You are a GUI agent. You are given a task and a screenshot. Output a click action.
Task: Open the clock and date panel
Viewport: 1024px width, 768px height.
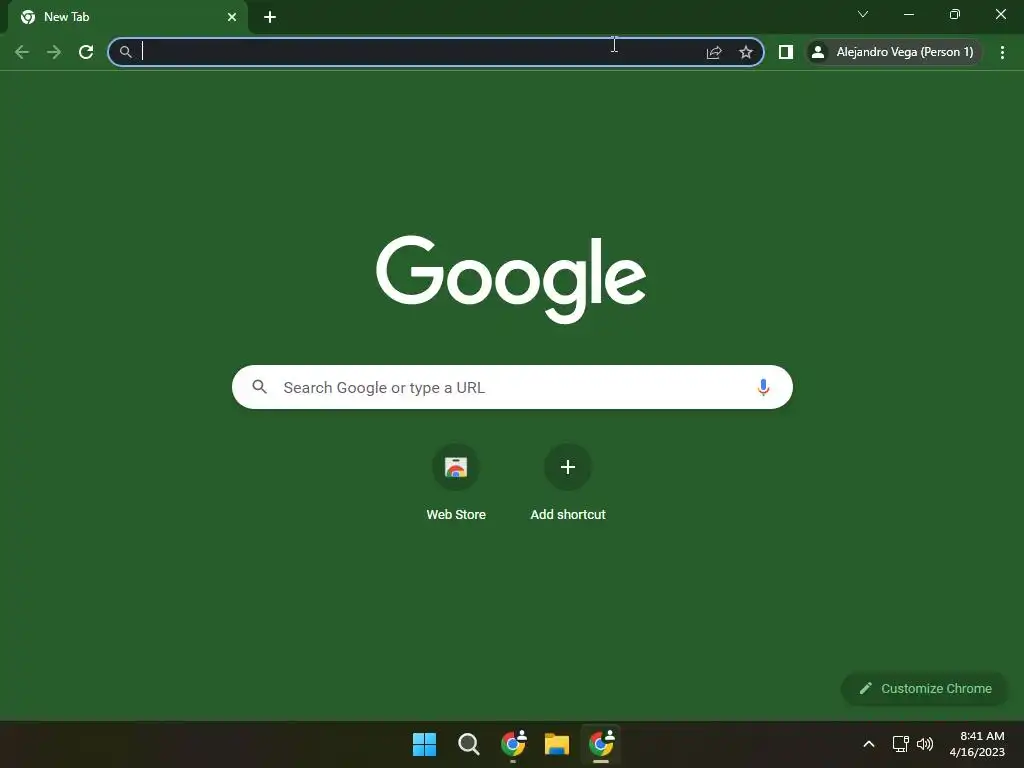coord(978,744)
